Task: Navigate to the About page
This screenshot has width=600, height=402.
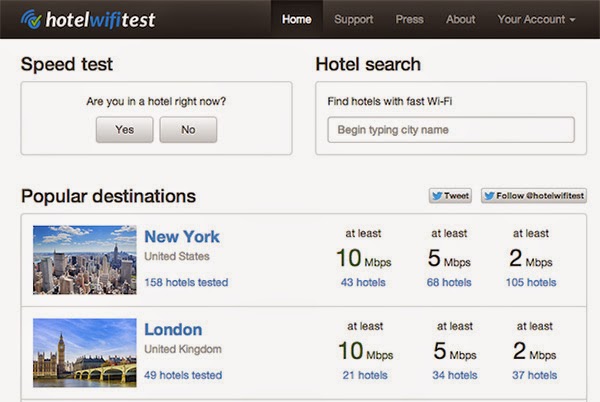Action: point(461,19)
